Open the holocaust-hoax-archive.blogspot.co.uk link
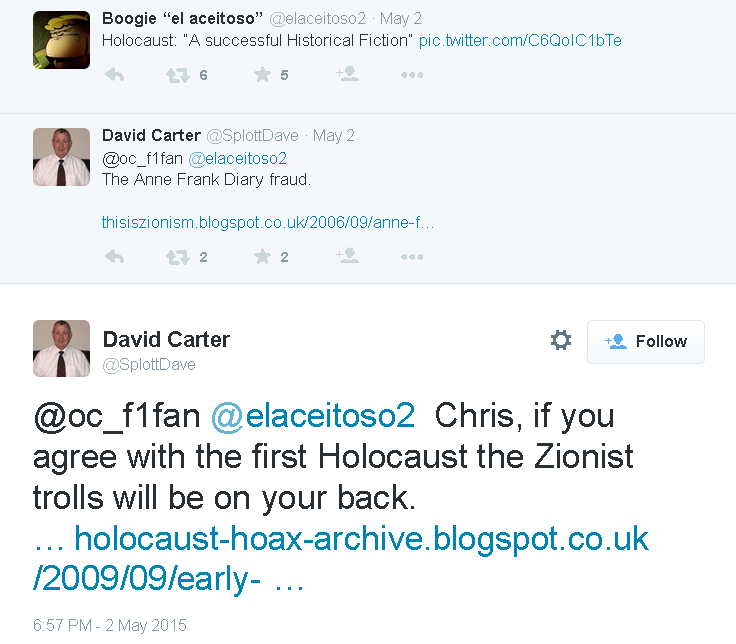This screenshot has width=736, height=644. [x=341, y=559]
